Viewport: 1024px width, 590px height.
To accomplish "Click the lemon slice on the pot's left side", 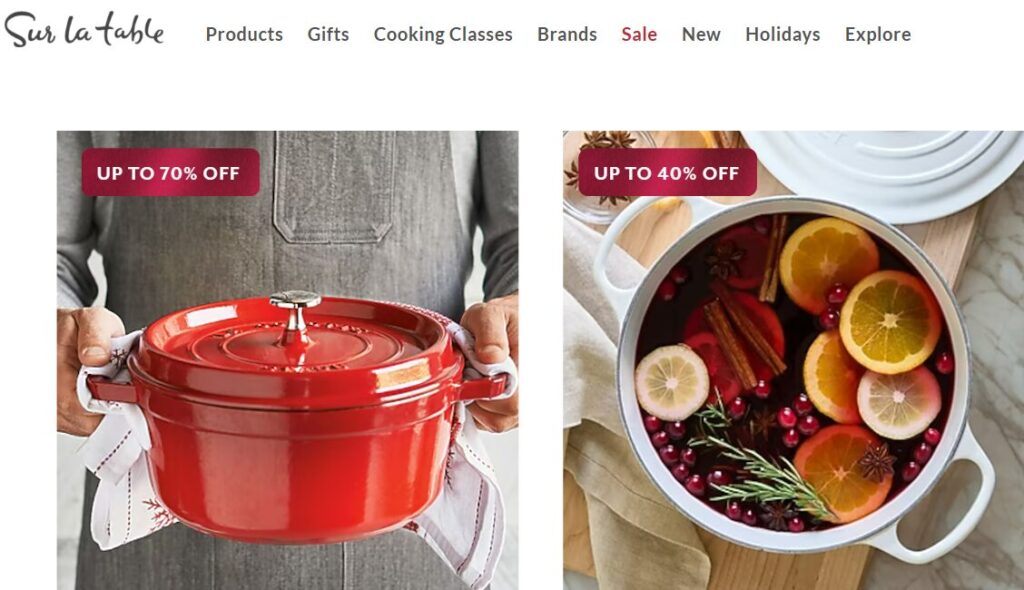I will click(672, 382).
